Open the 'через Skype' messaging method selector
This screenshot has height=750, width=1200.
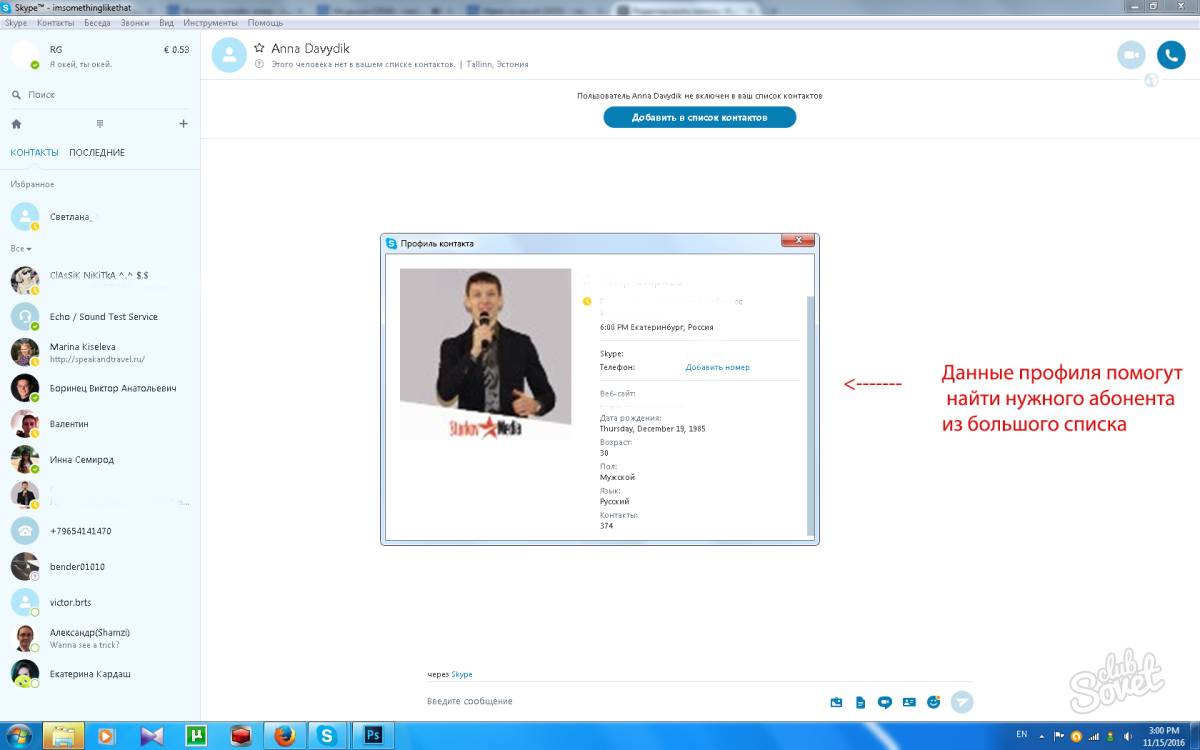point(461,675)
